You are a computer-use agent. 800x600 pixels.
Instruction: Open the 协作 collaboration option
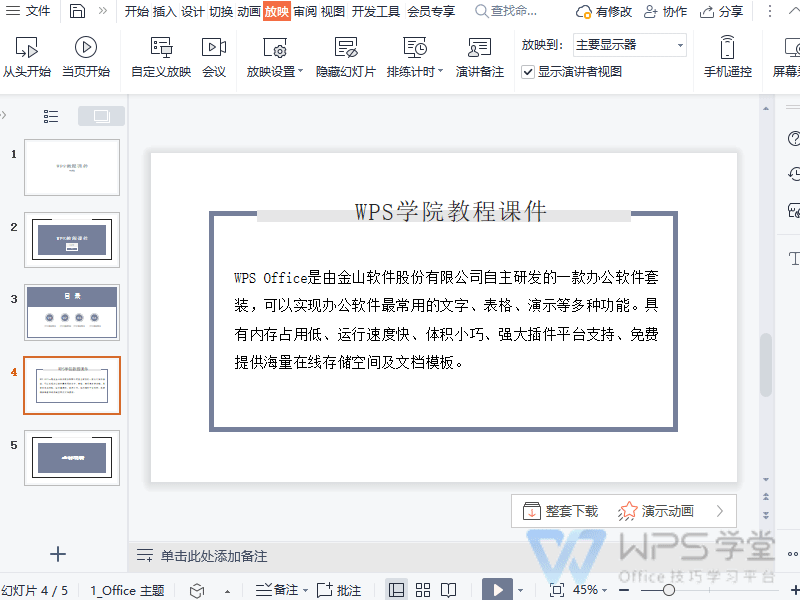click(665, 11)
